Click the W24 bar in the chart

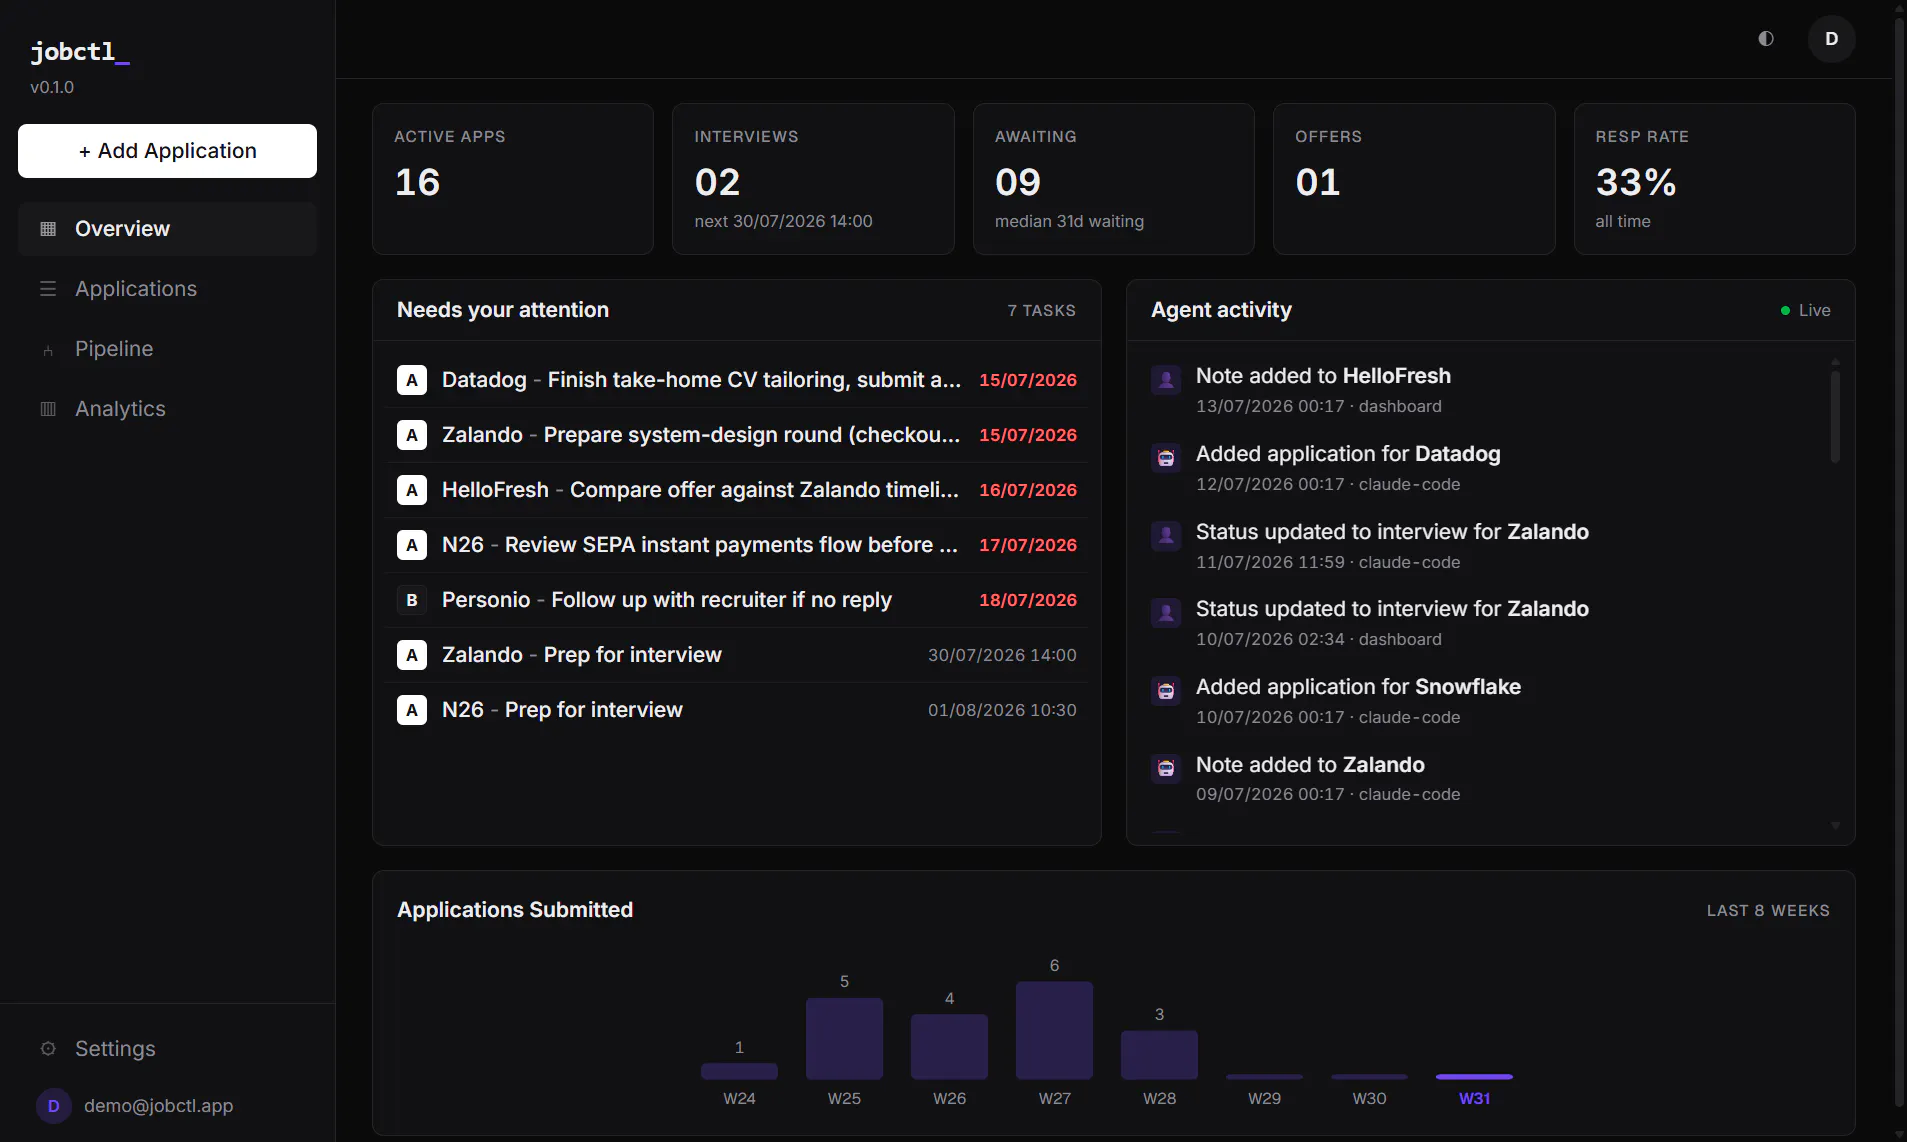739,1071
